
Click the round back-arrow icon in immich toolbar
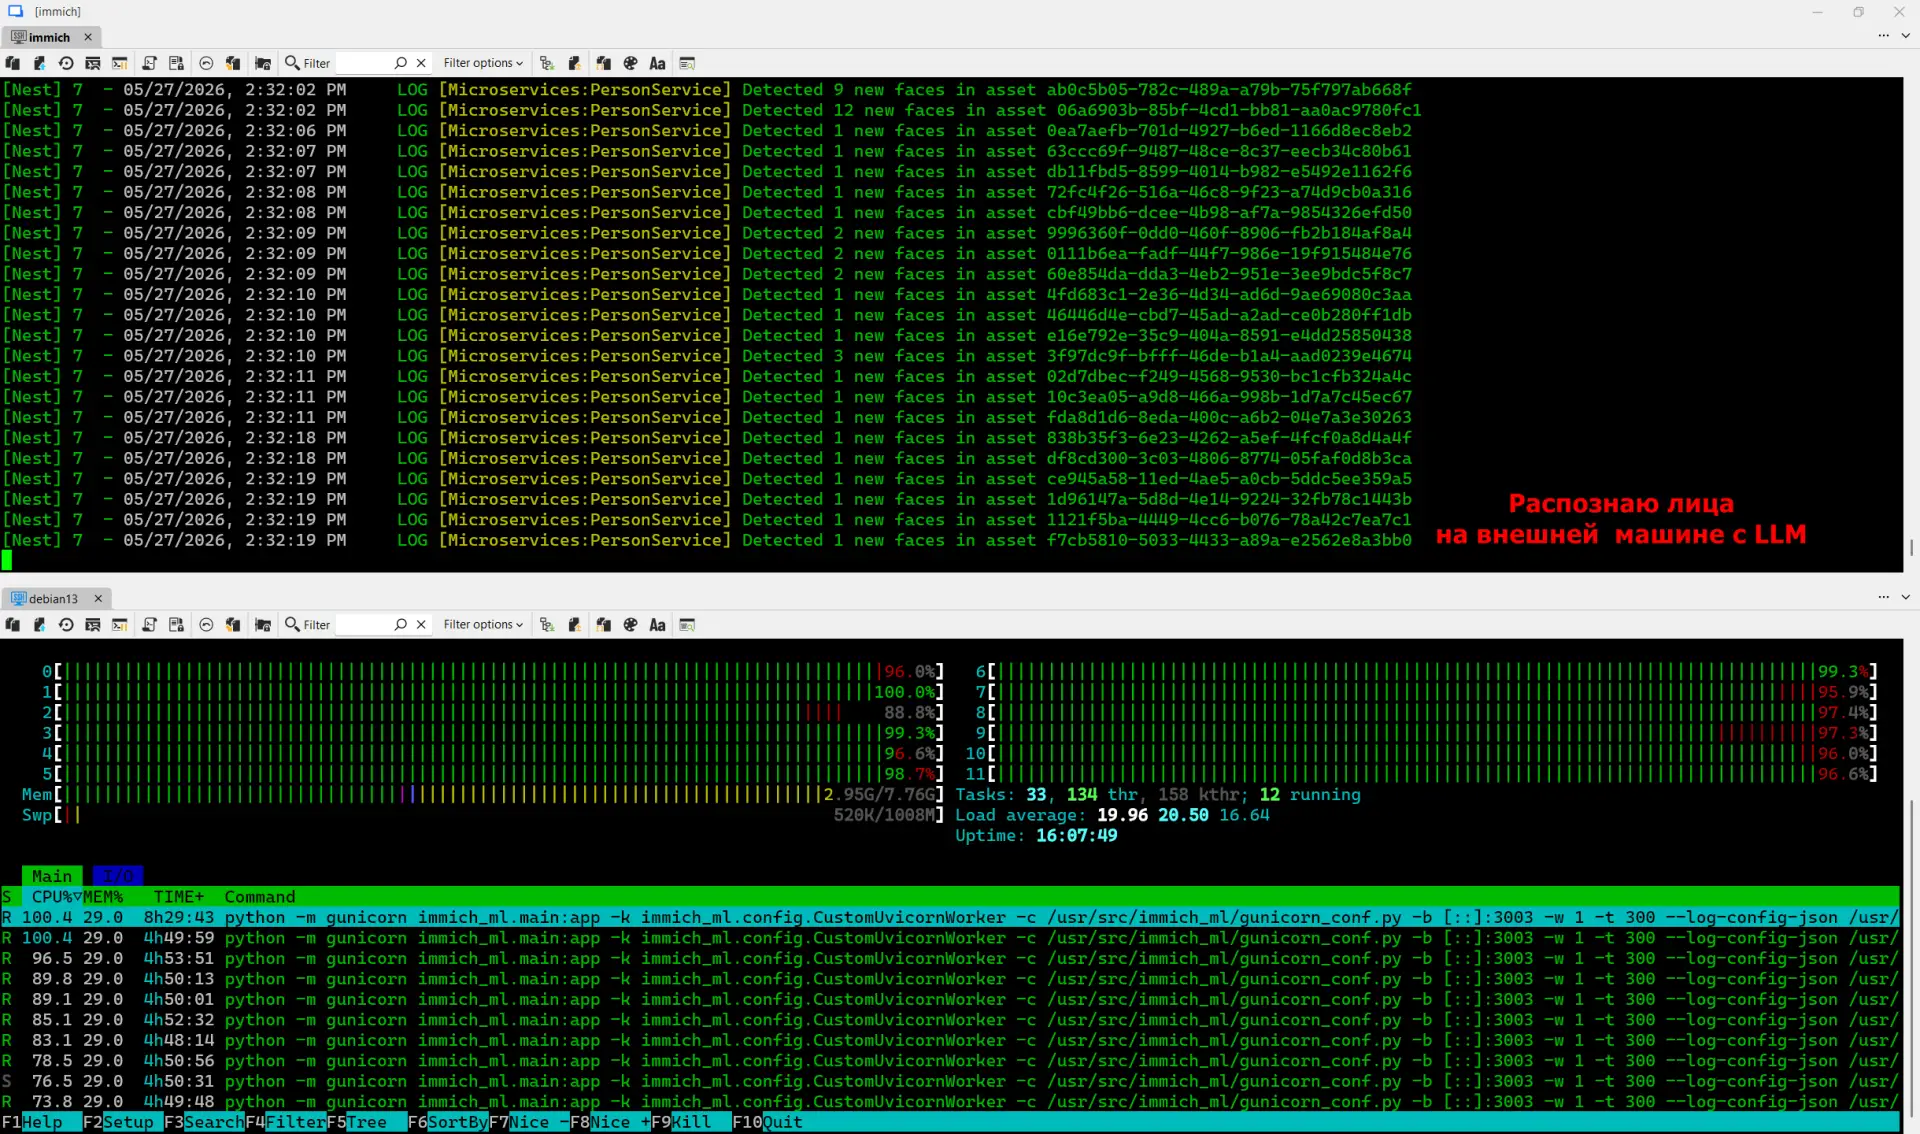[x=206, y=63]
